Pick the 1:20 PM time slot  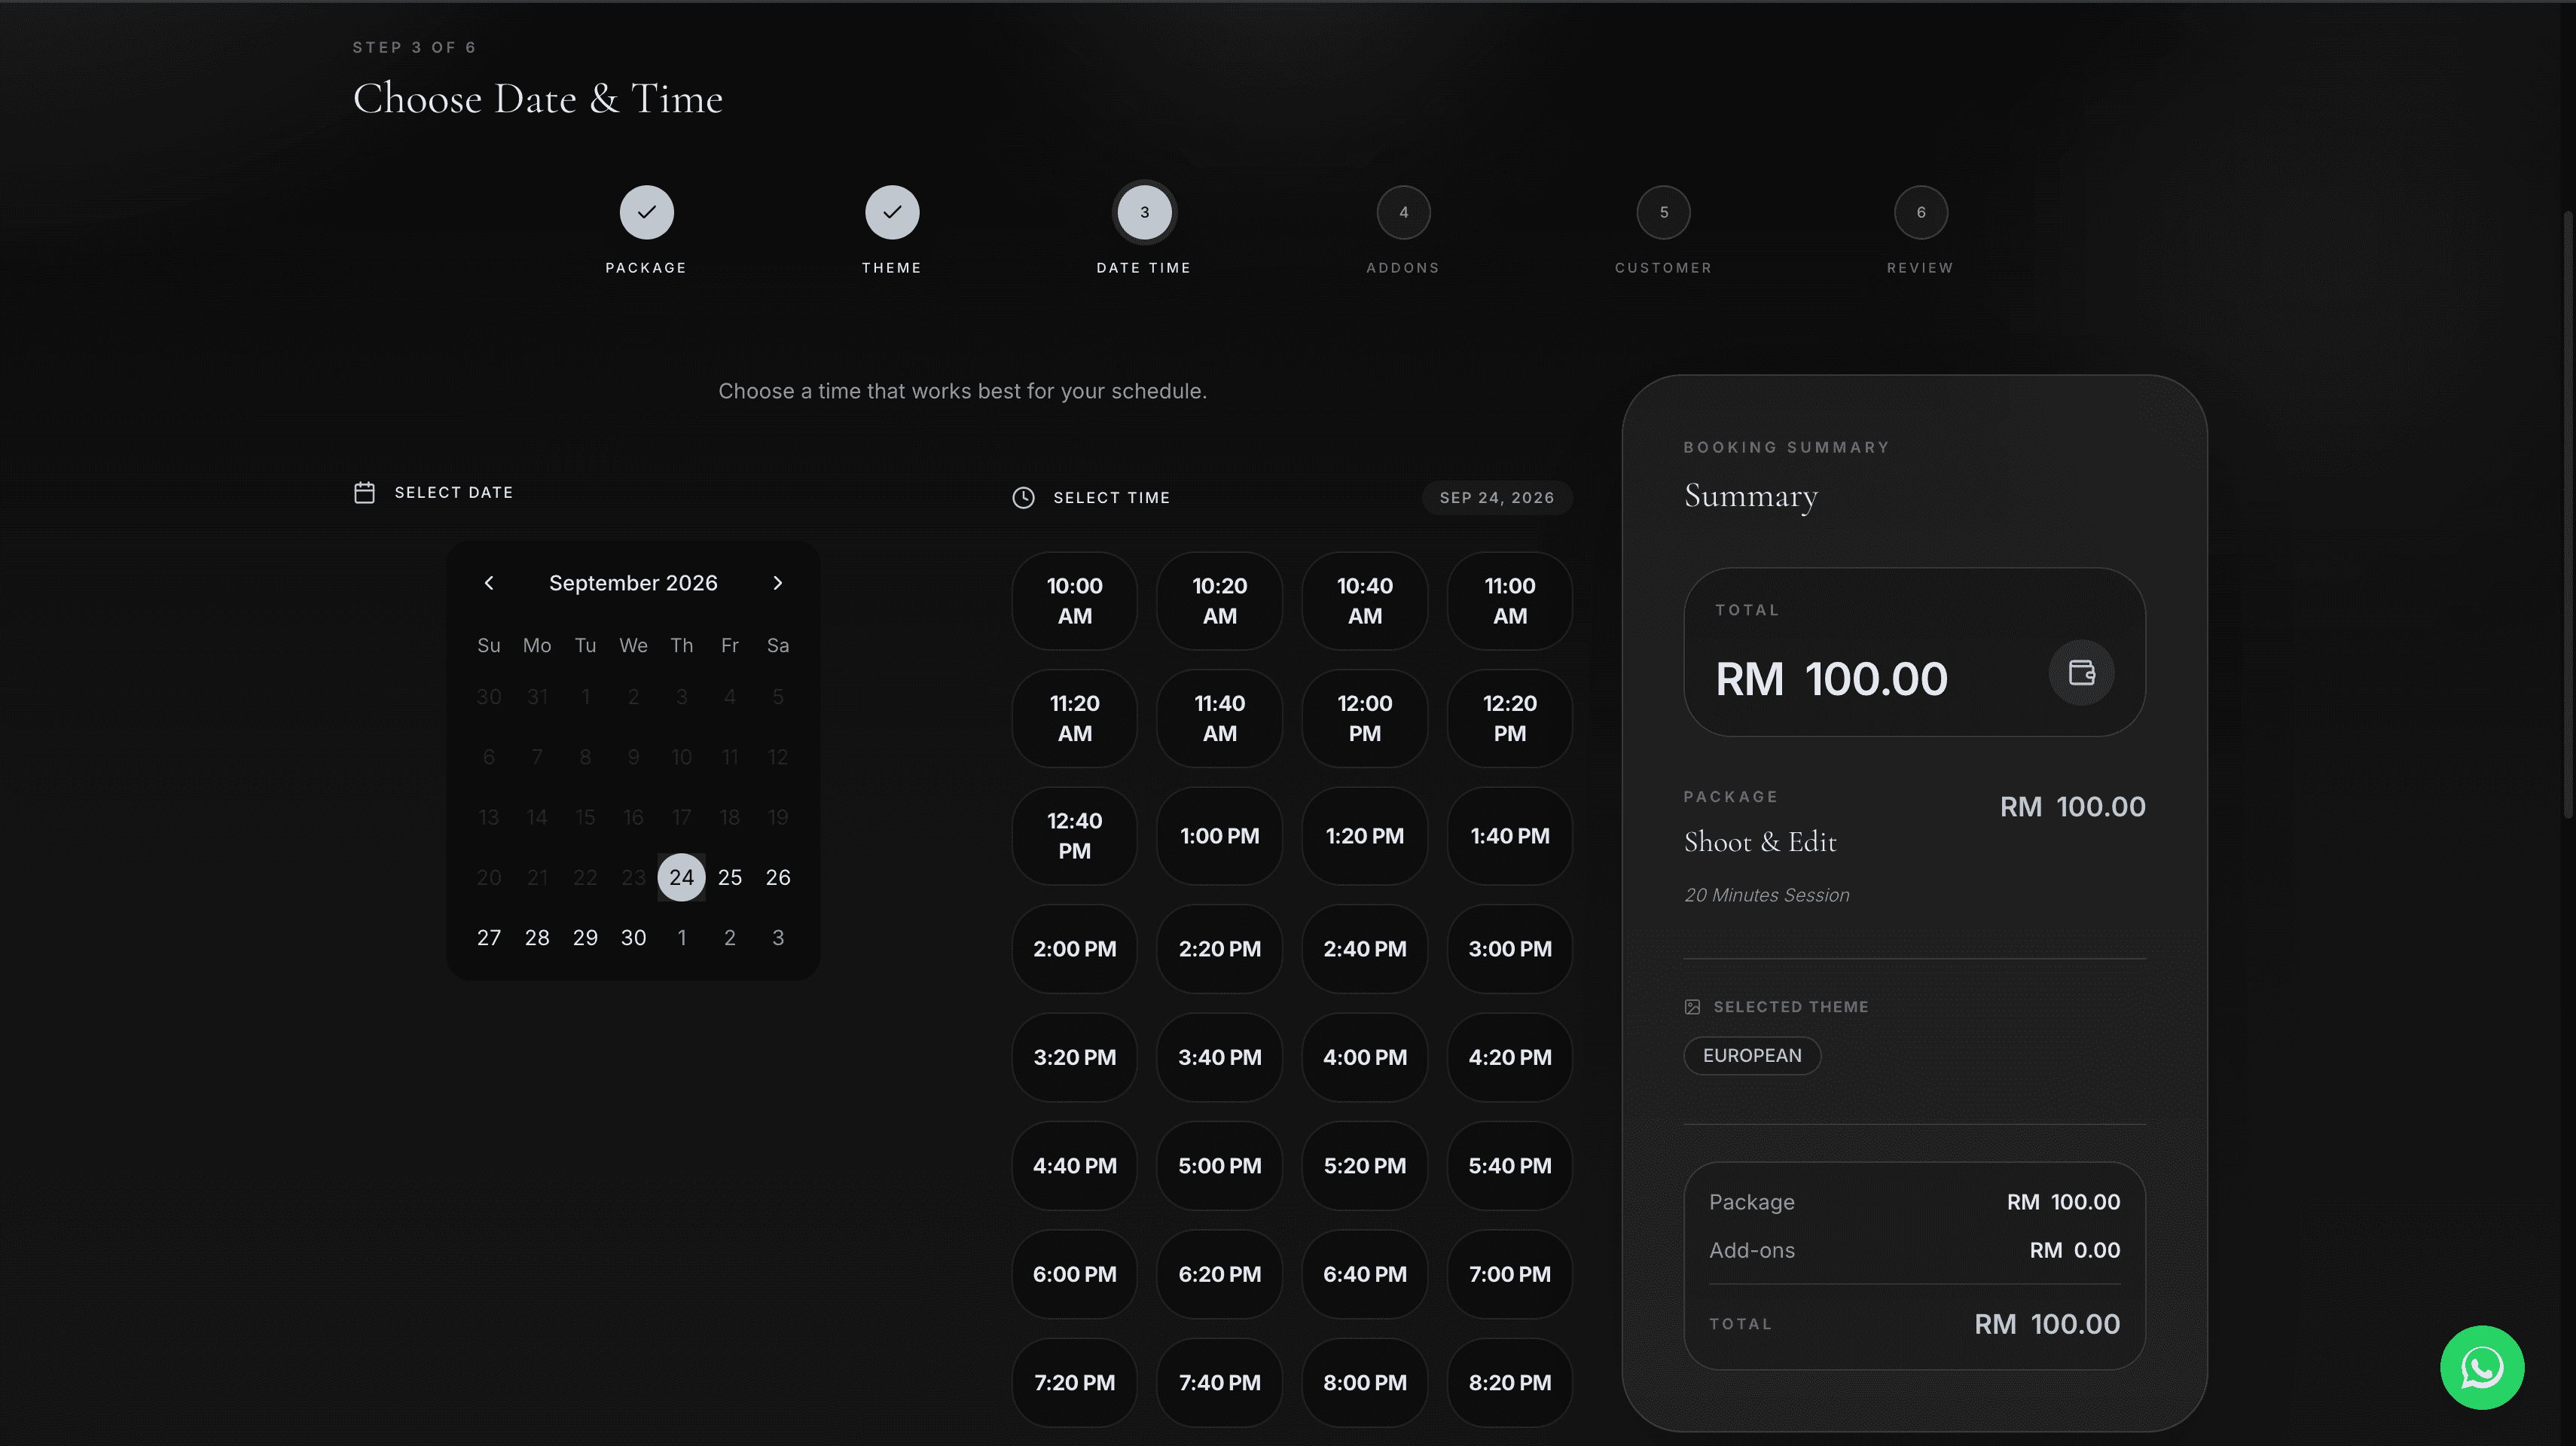pos(1364,836)
